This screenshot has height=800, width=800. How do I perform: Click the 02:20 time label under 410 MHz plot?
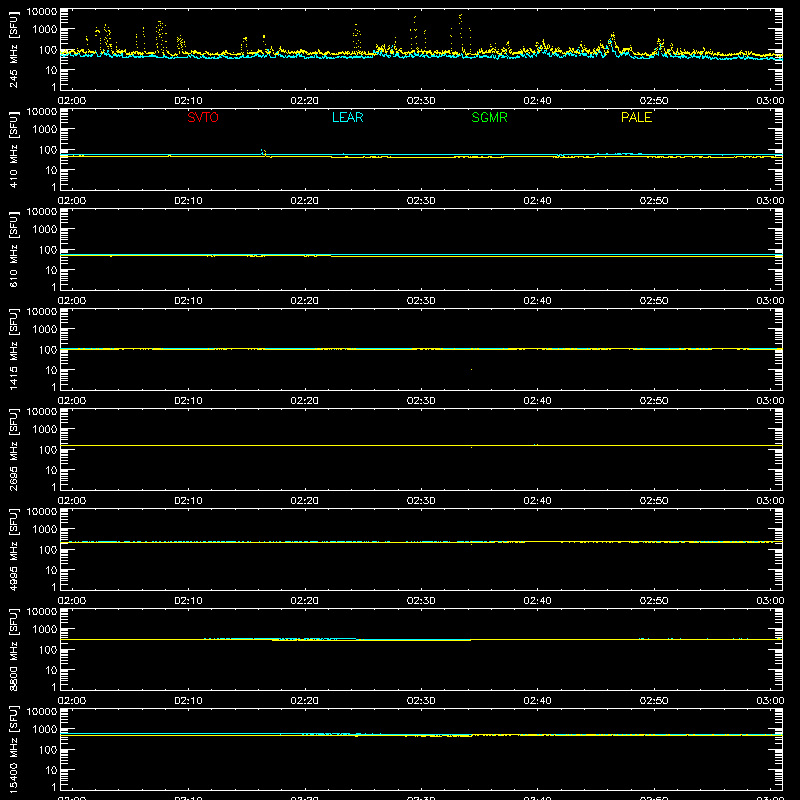[x=305, y=201]
